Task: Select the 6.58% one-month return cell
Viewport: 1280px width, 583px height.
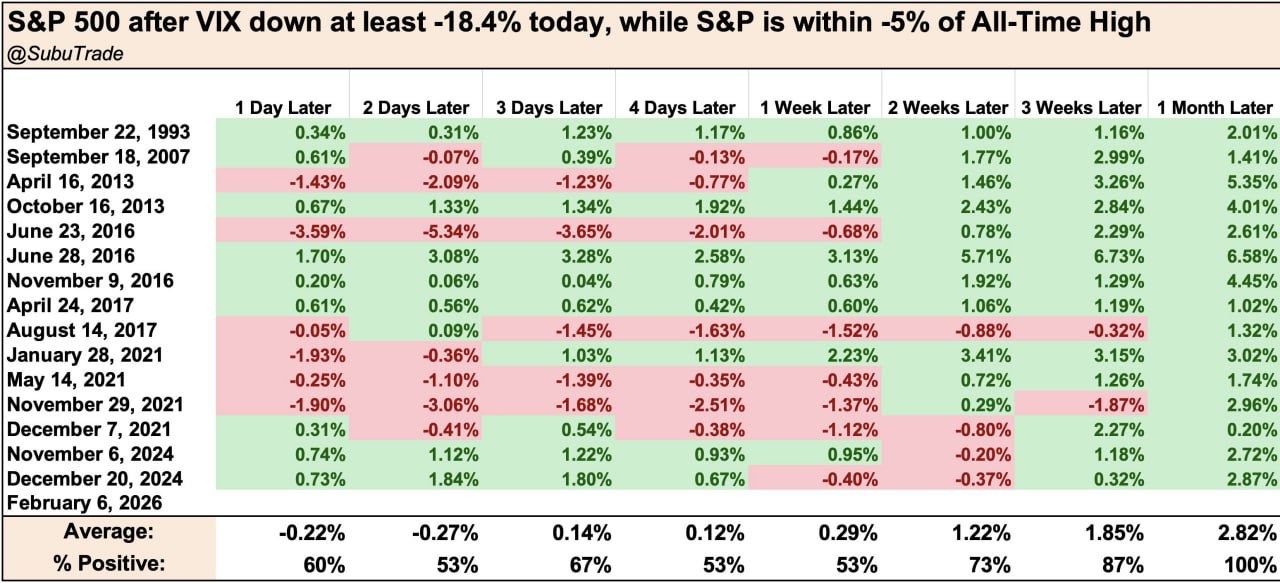Action: click(x=1250, y=256)
